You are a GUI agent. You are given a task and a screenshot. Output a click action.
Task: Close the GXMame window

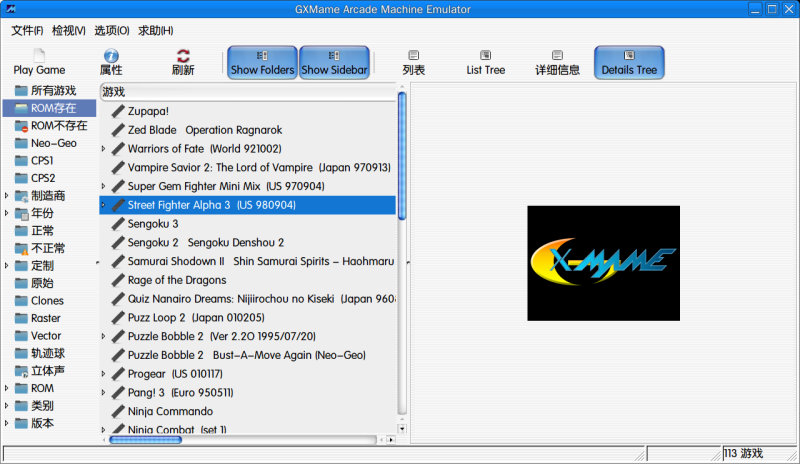(x=789, y=9)
